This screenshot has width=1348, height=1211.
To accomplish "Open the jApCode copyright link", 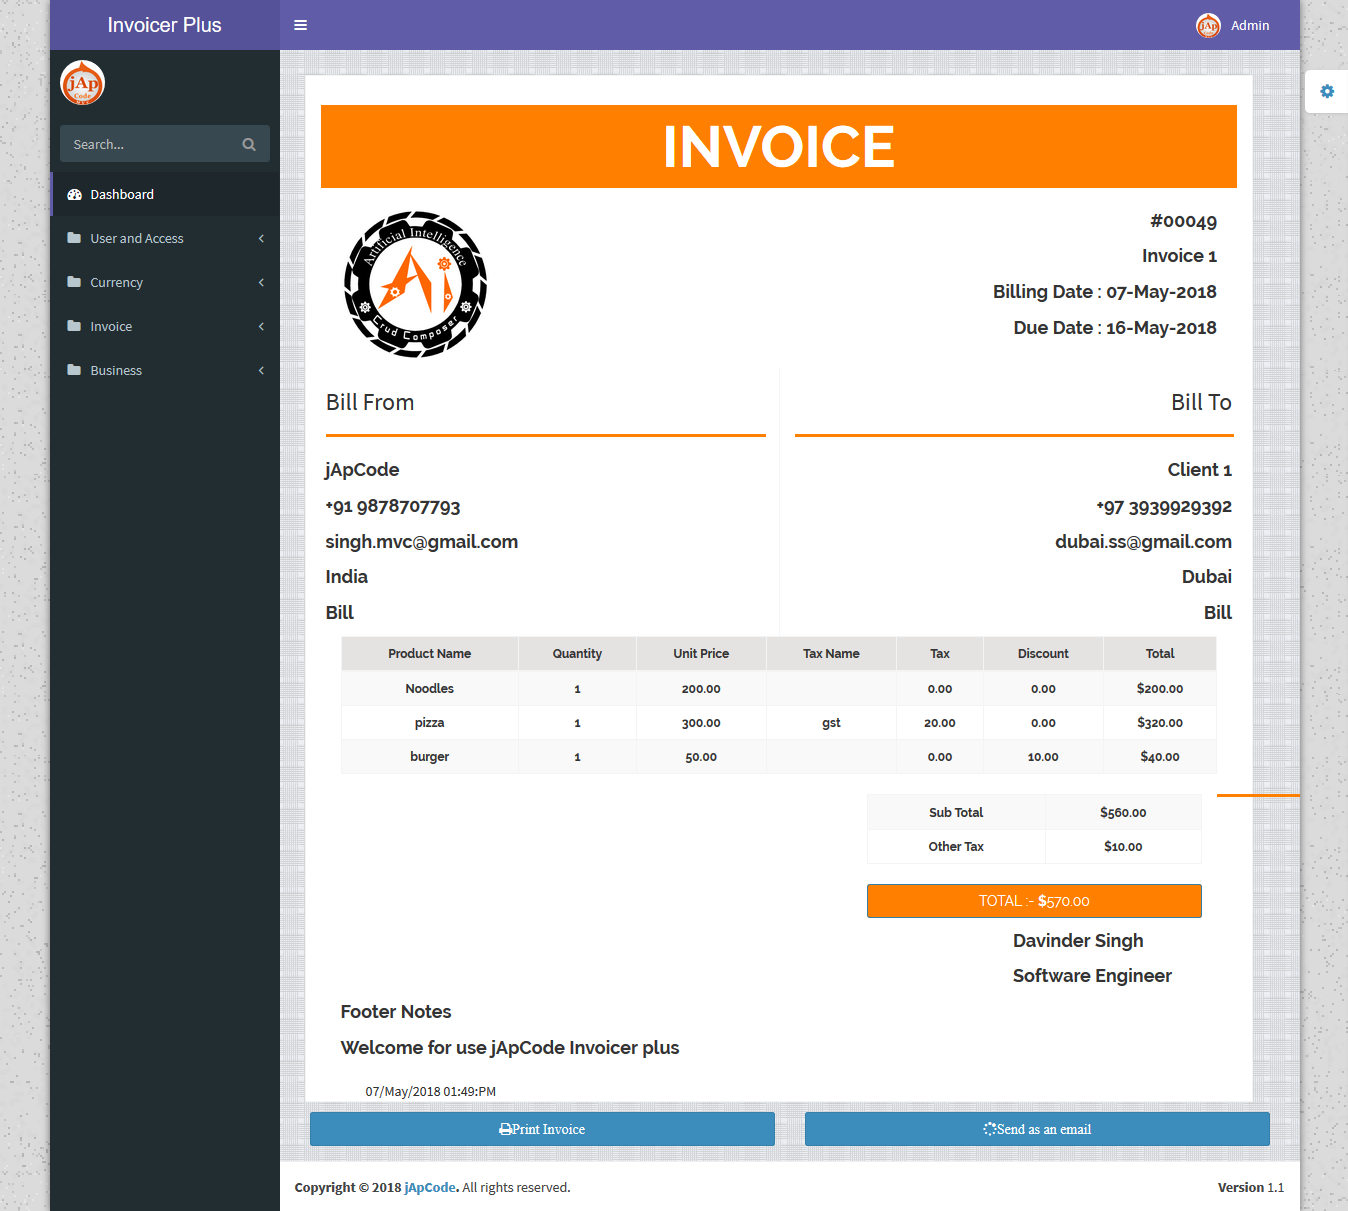I will pos(429,1187).
